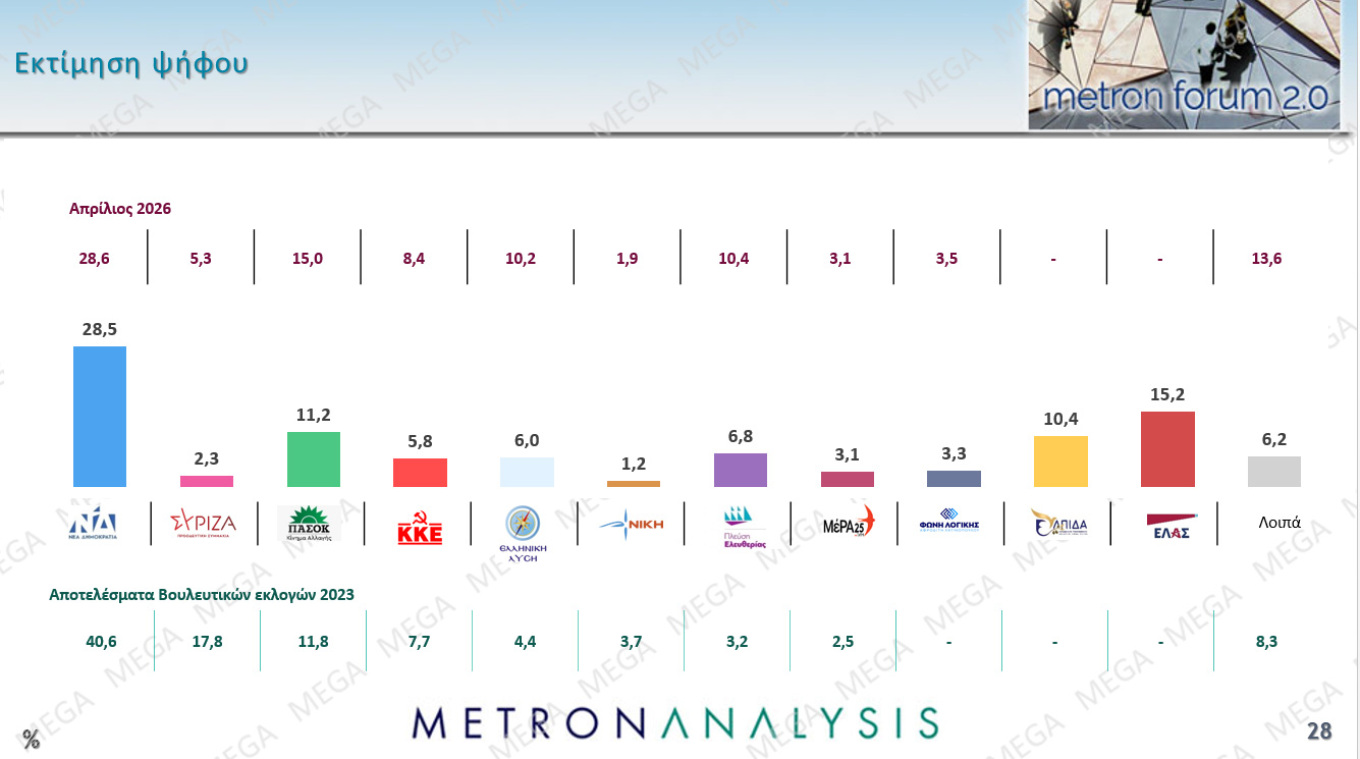Select the light blue 6,0 bar
Screen dimensions: 1360x759
pos(527,472)
